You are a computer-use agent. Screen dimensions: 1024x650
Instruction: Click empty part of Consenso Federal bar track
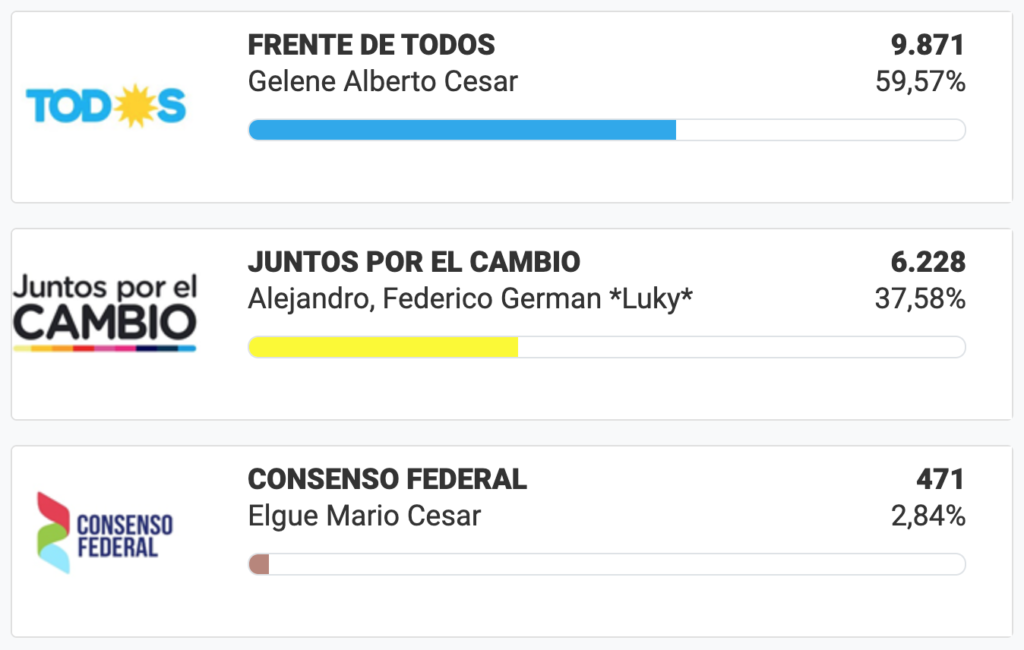point(617,564)
